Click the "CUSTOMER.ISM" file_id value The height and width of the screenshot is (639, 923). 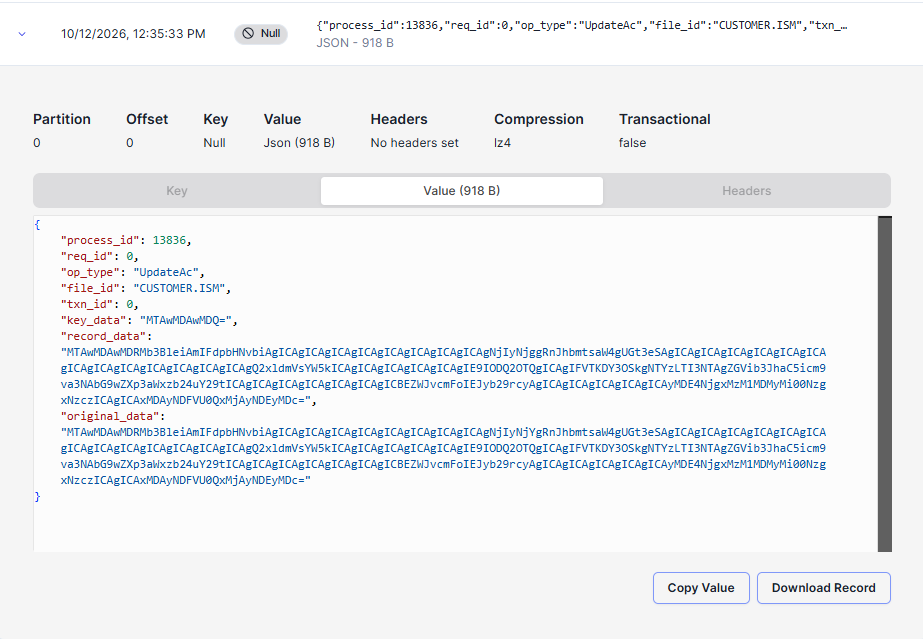(179, 288)
